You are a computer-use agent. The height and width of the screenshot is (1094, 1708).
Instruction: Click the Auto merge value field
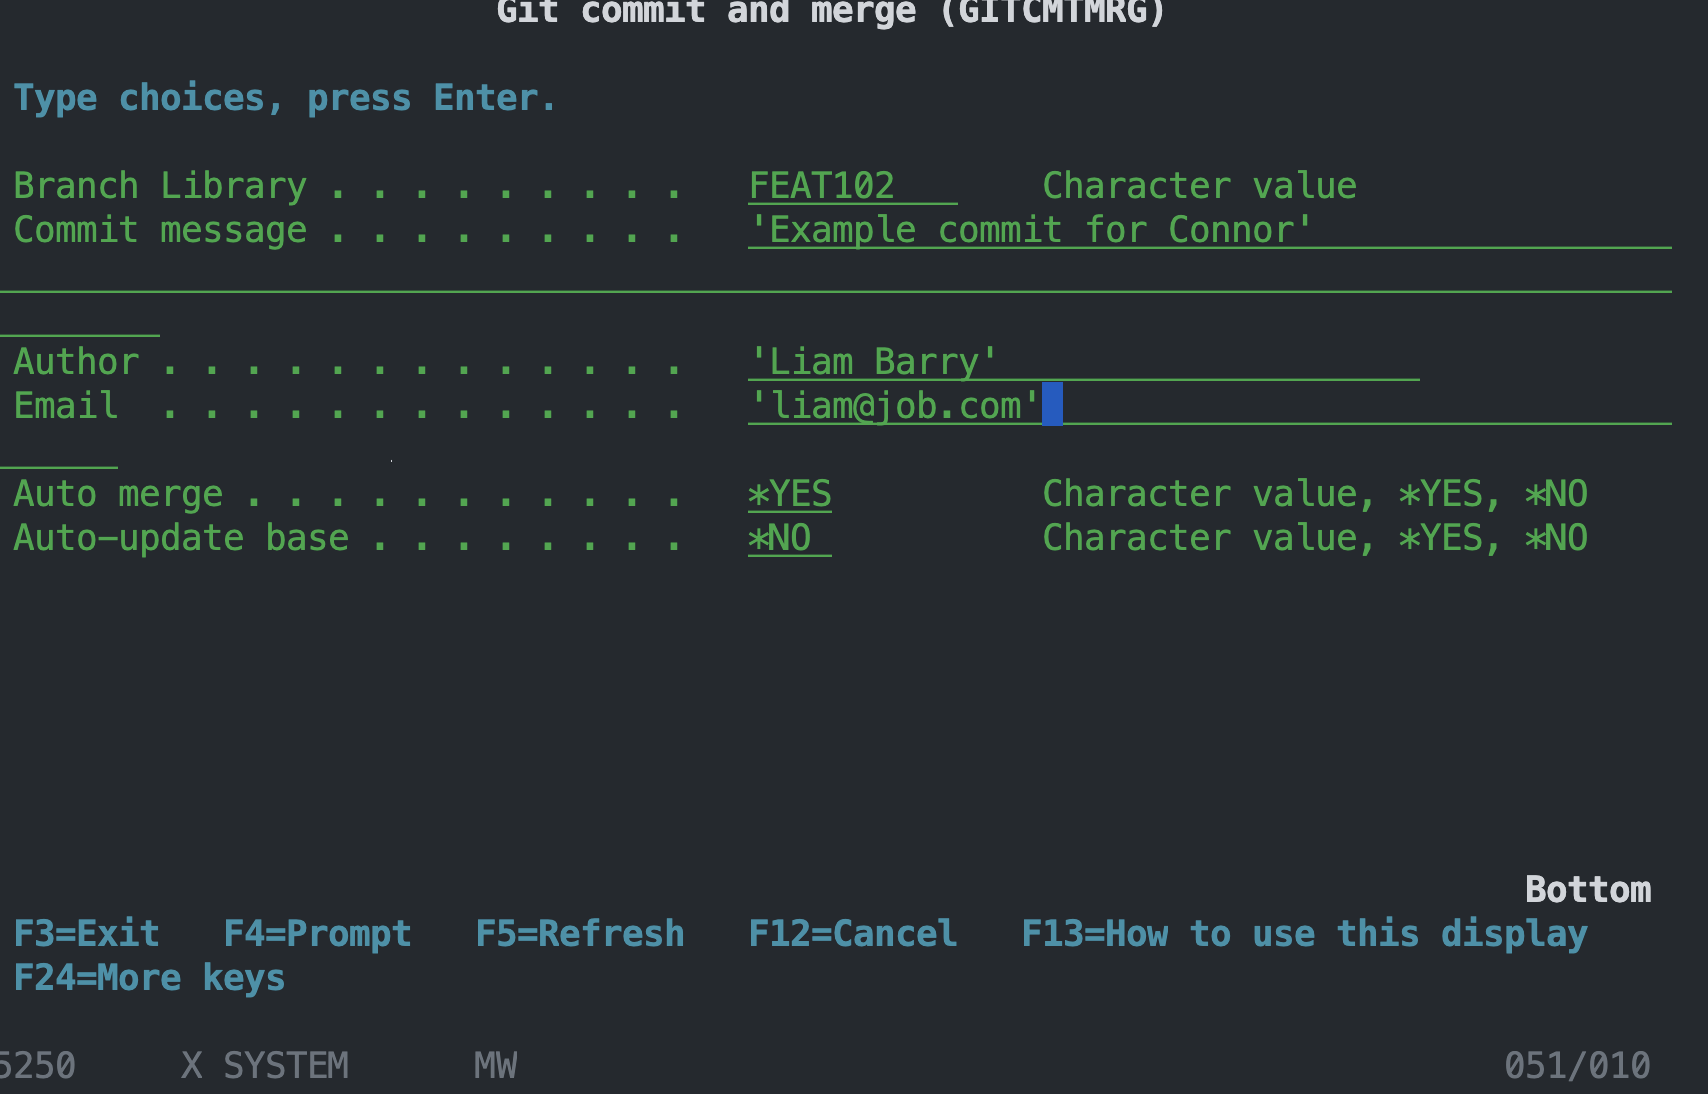(x=789, y=493)
